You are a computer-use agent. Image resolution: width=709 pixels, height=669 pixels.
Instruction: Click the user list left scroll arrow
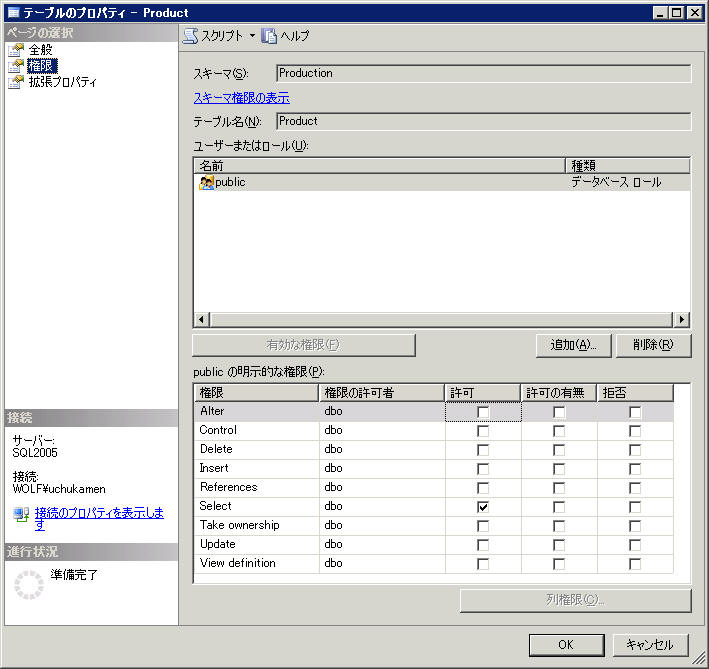[x=202, y=320]
